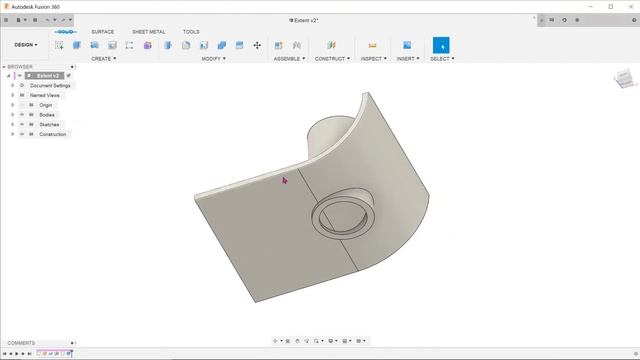Select the Extent v2 document tab
The image size is (640, 360).
[x=303, y=20]
